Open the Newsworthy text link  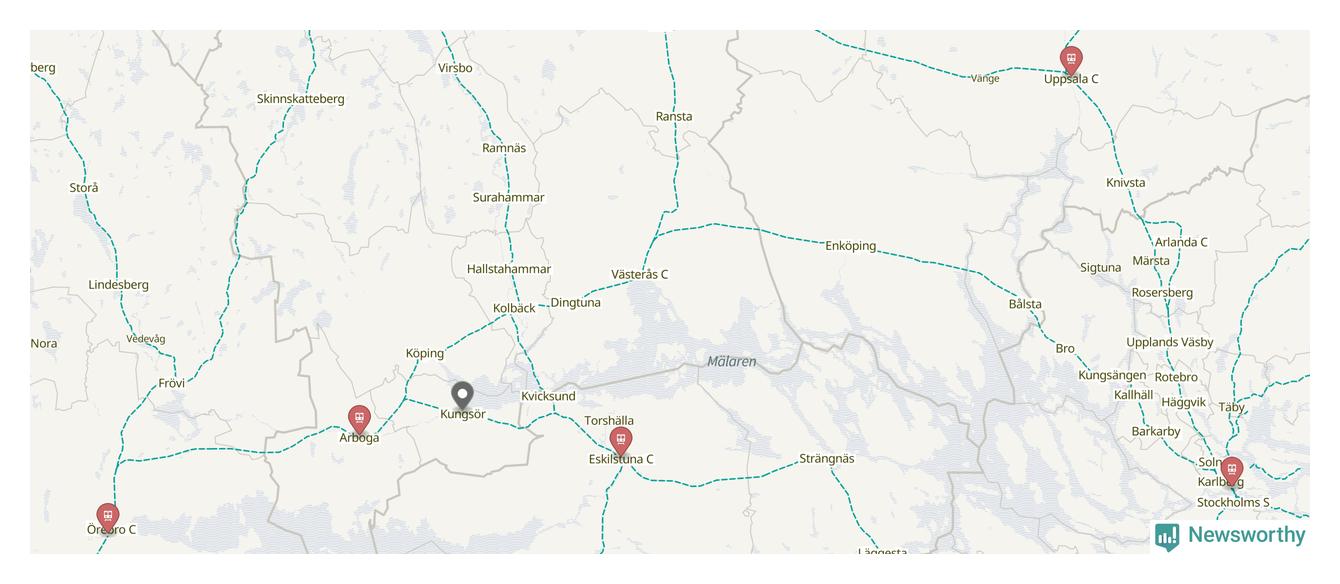pyautogui.click(x=1246, y=535)
